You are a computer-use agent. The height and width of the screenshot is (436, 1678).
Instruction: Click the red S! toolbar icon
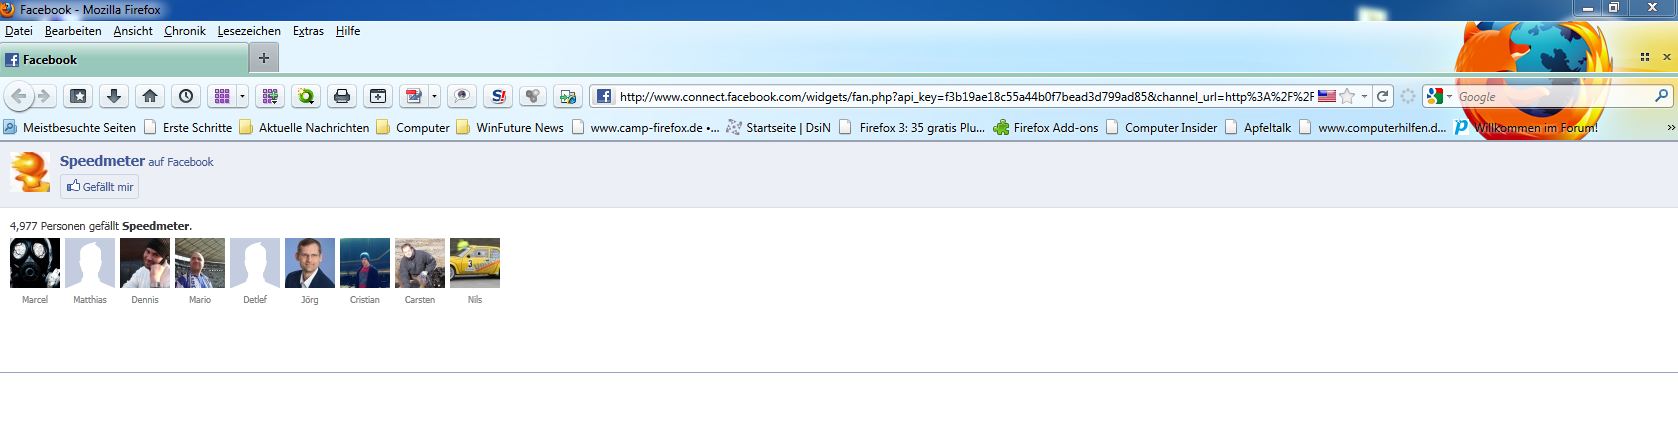point(497,96)
